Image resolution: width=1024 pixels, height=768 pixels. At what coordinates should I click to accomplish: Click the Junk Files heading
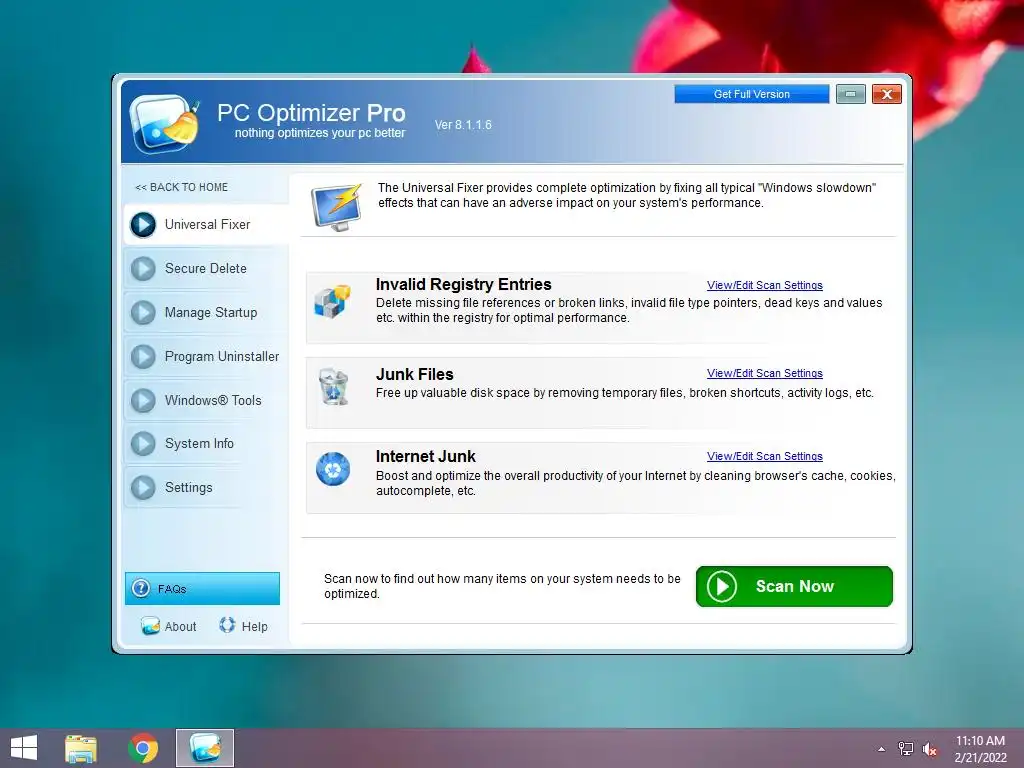[x=415, y=374]
